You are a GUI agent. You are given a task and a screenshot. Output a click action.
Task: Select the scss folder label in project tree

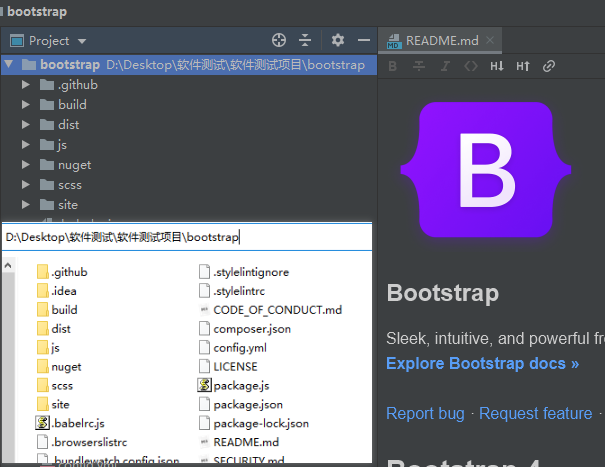(70, 185)
